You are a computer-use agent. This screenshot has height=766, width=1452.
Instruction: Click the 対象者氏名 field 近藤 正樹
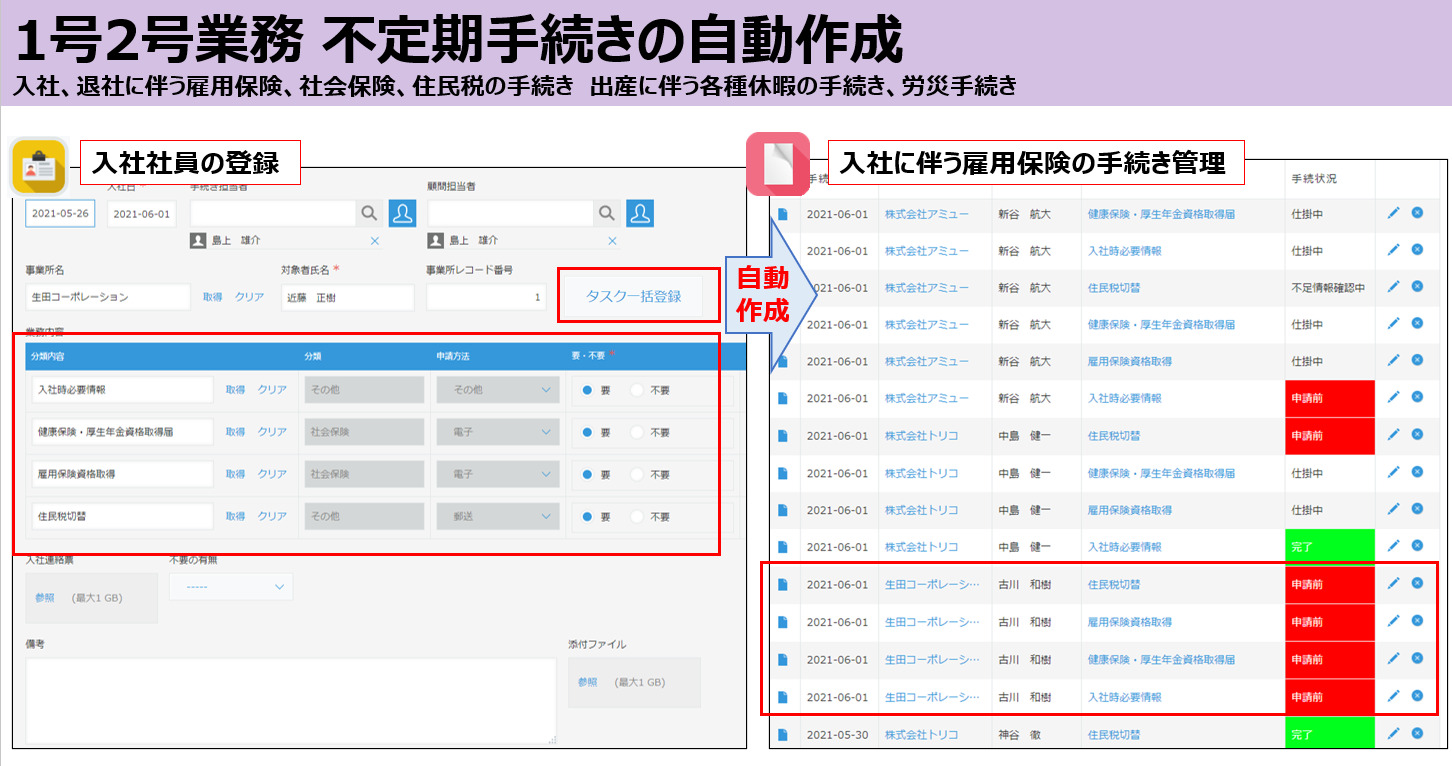tap(348, 297)
